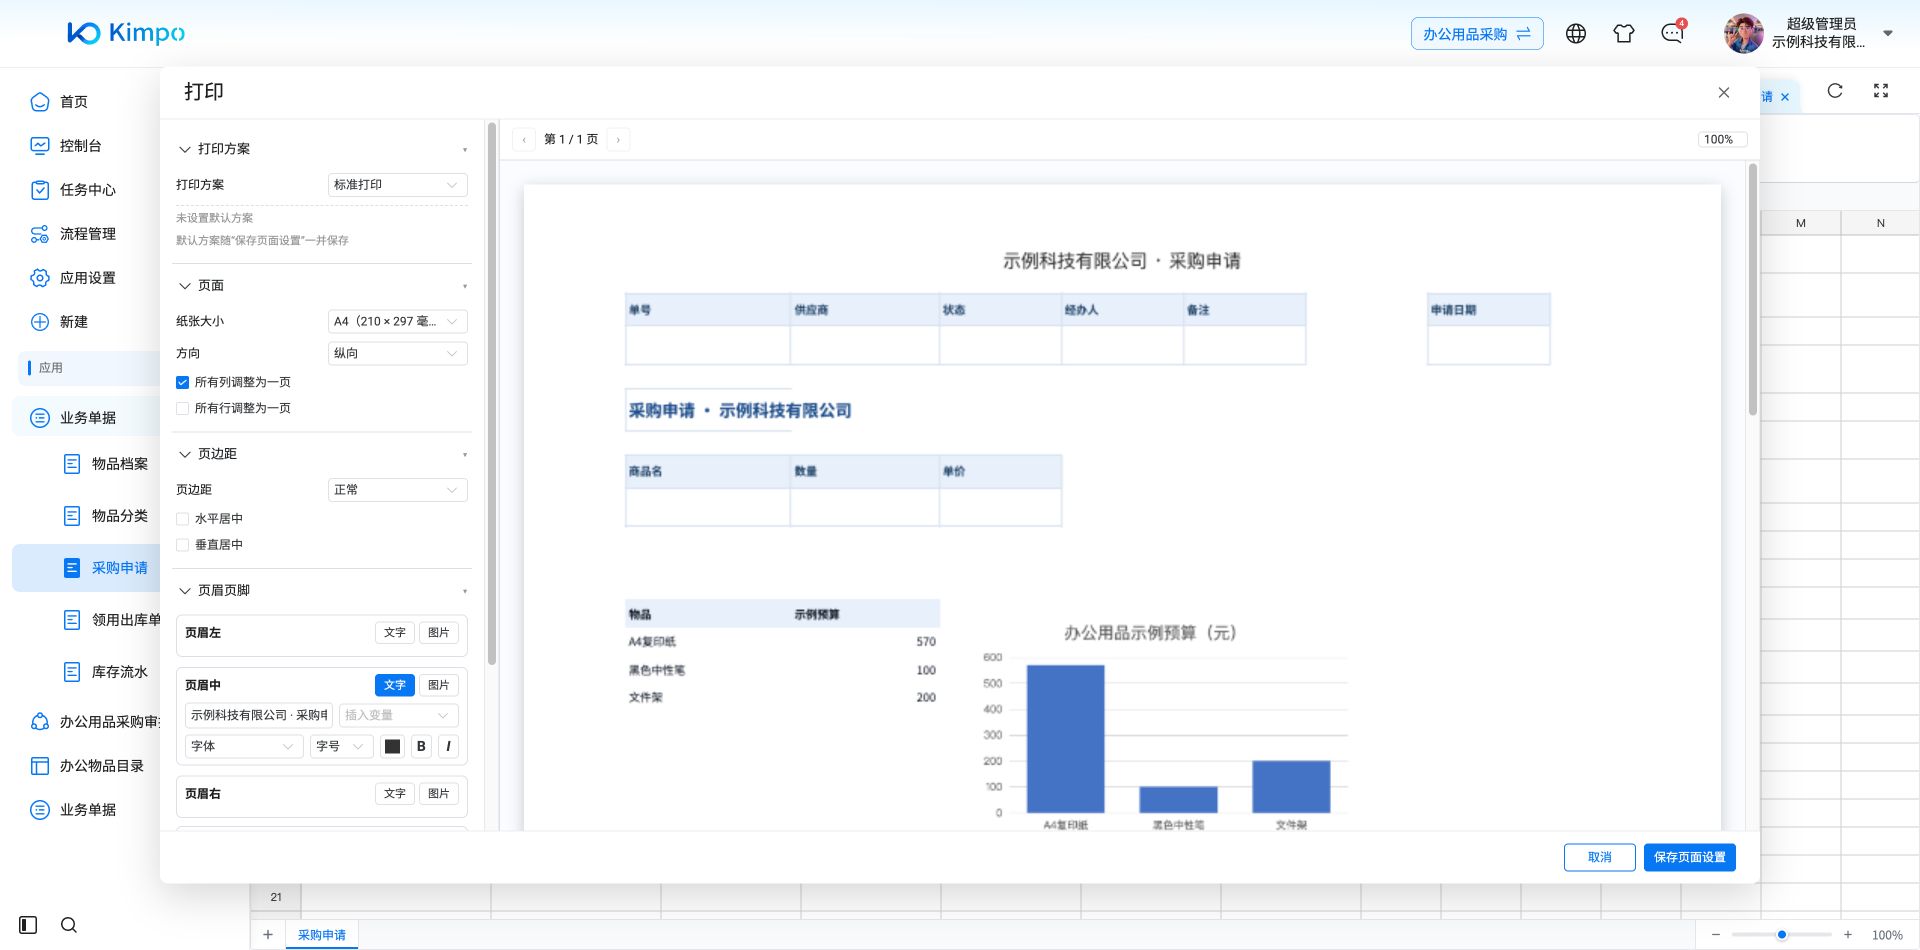Open 任务中心 icon in sidebar
The image size is (1920, 950).
coord(40,190)
